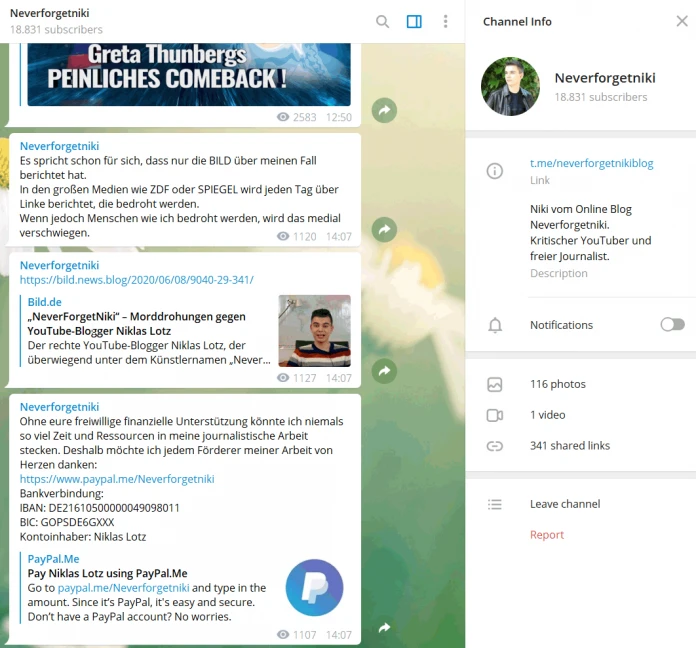Viewport: 696px width, 648px height.
Task: Click the chain link icon for shared links
Action: (494, 446)
